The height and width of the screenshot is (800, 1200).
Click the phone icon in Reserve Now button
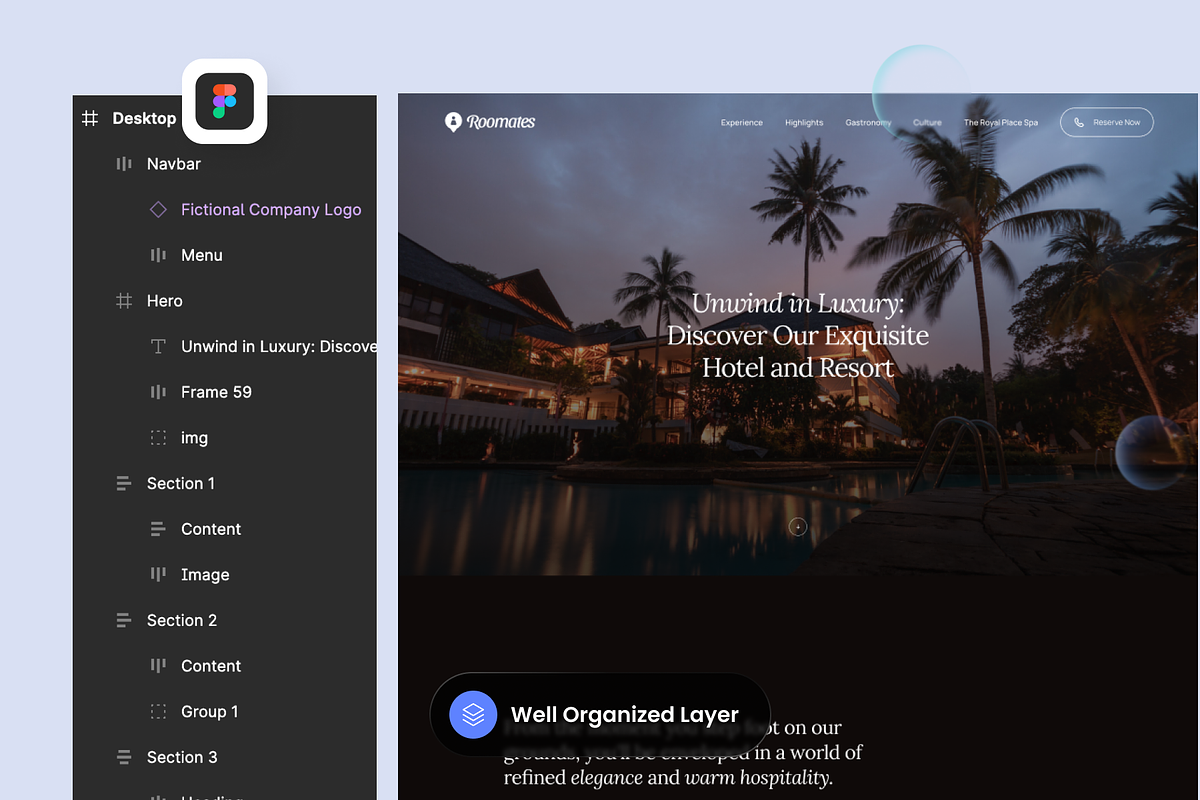click(1079, 123)
